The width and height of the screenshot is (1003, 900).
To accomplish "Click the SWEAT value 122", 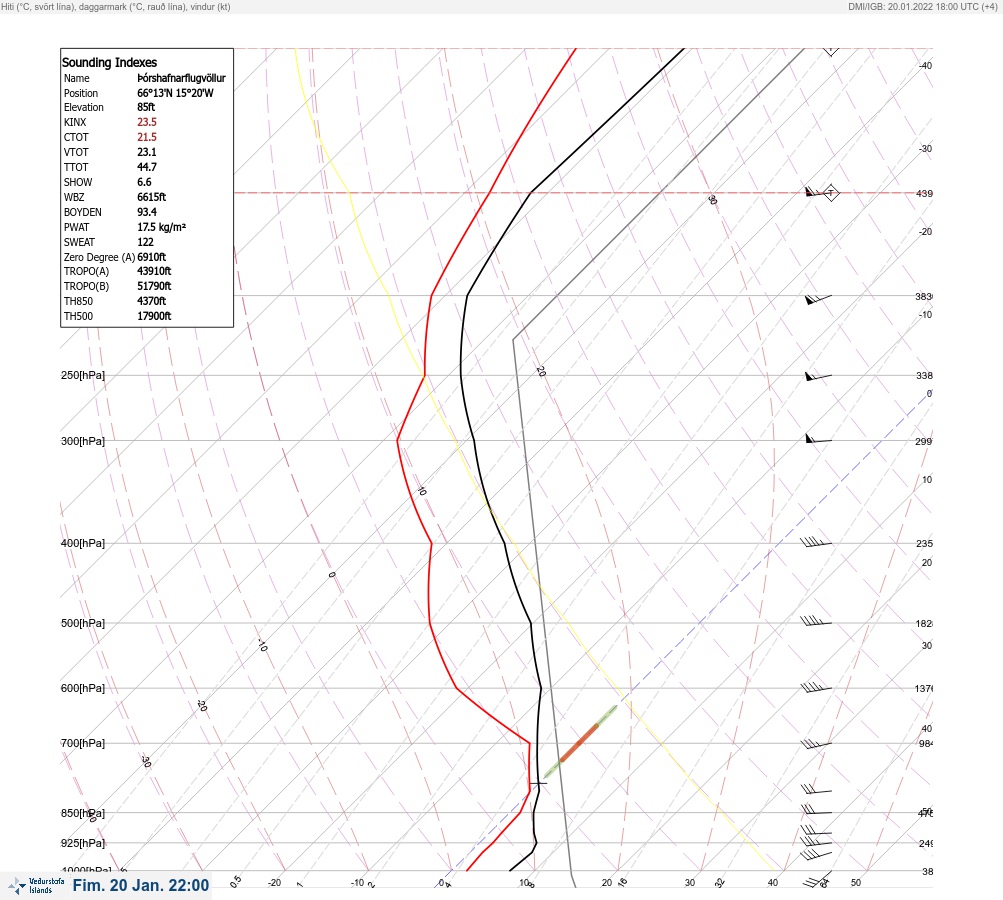I will (145, 242).
